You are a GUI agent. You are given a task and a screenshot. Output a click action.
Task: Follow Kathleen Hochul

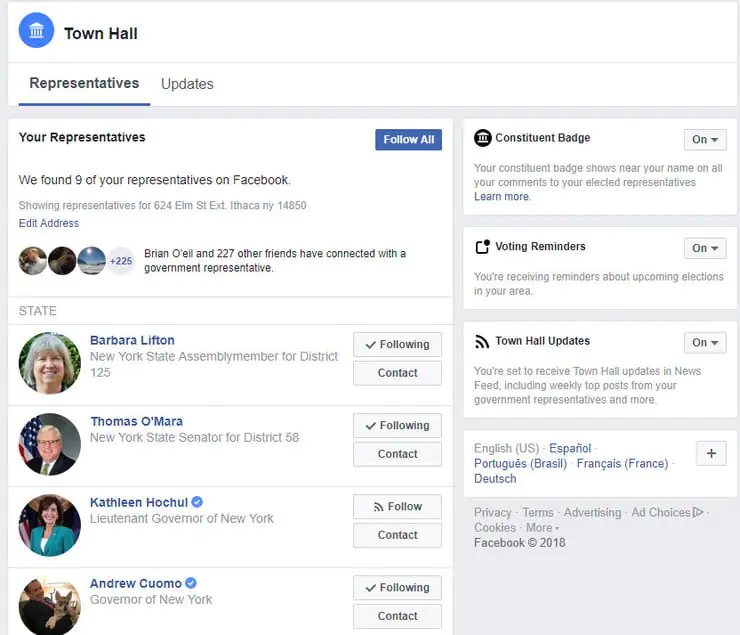click(397, 507)
